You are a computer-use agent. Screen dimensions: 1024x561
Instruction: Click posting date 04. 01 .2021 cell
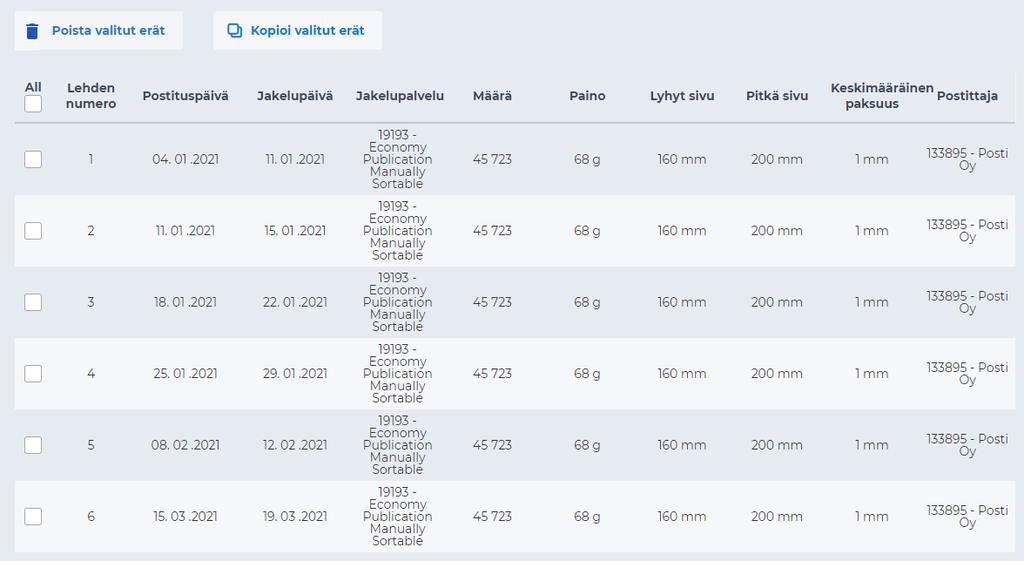click(185, 159)
